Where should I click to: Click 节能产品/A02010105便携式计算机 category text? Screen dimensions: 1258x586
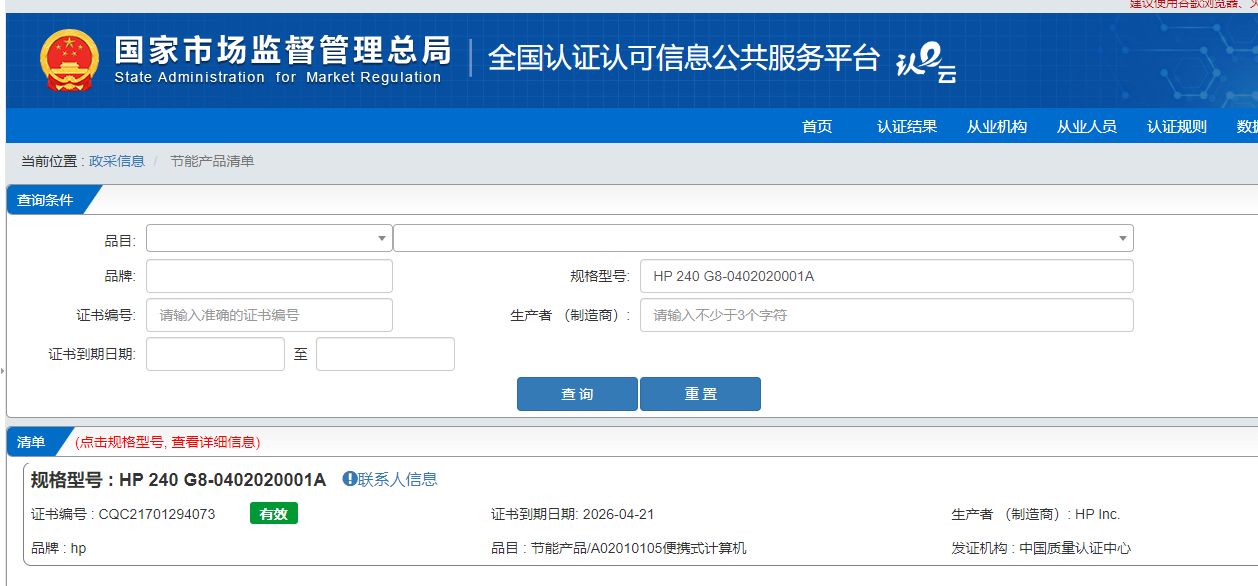(638, 548)
